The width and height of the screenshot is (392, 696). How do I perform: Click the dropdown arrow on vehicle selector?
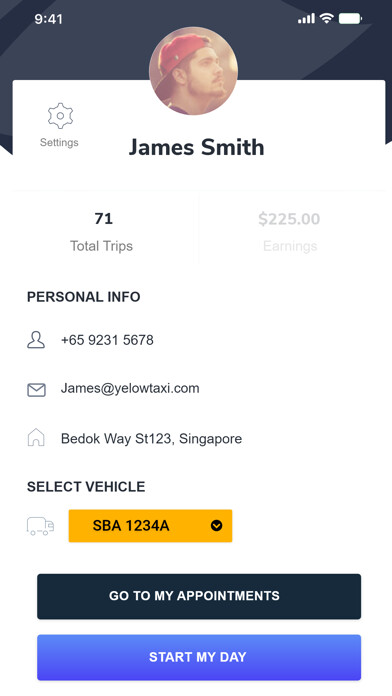click(216, 526)
